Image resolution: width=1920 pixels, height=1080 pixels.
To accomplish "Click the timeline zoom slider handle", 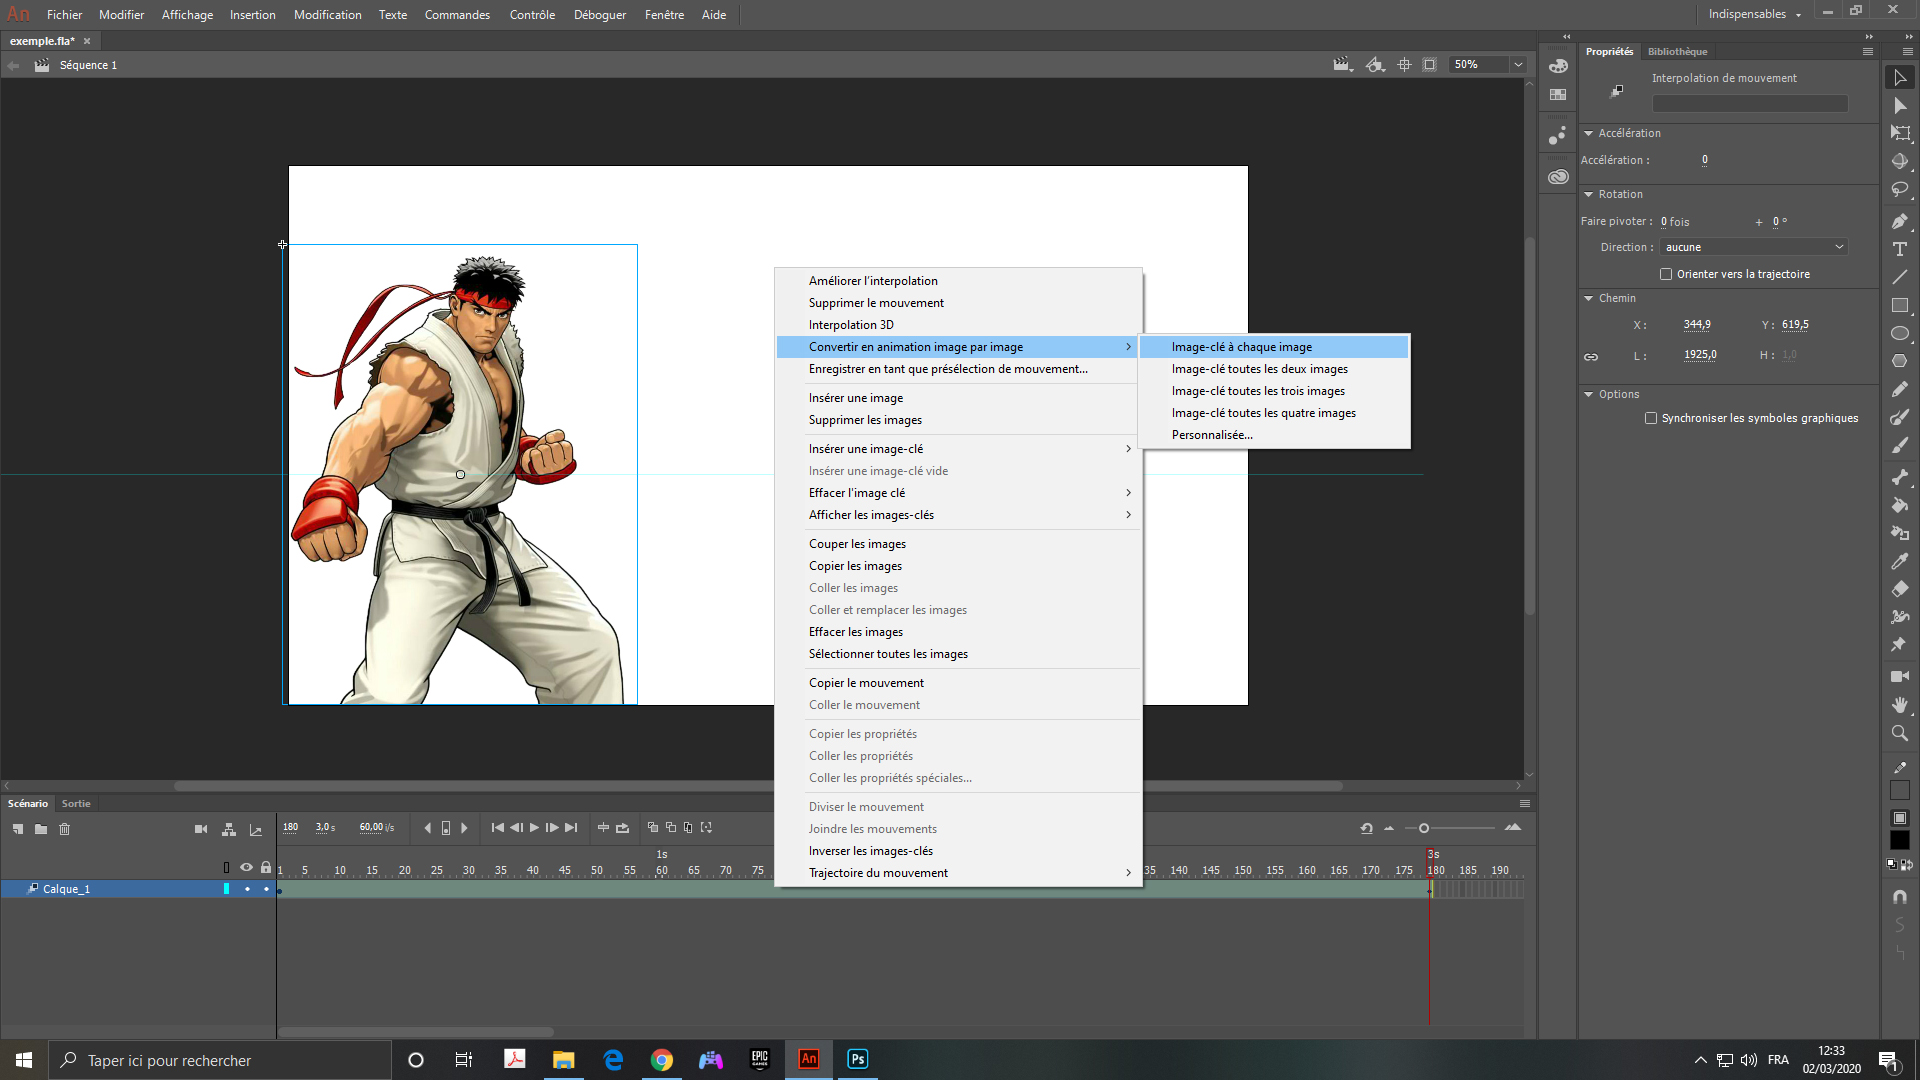I will pos(1424,828).
